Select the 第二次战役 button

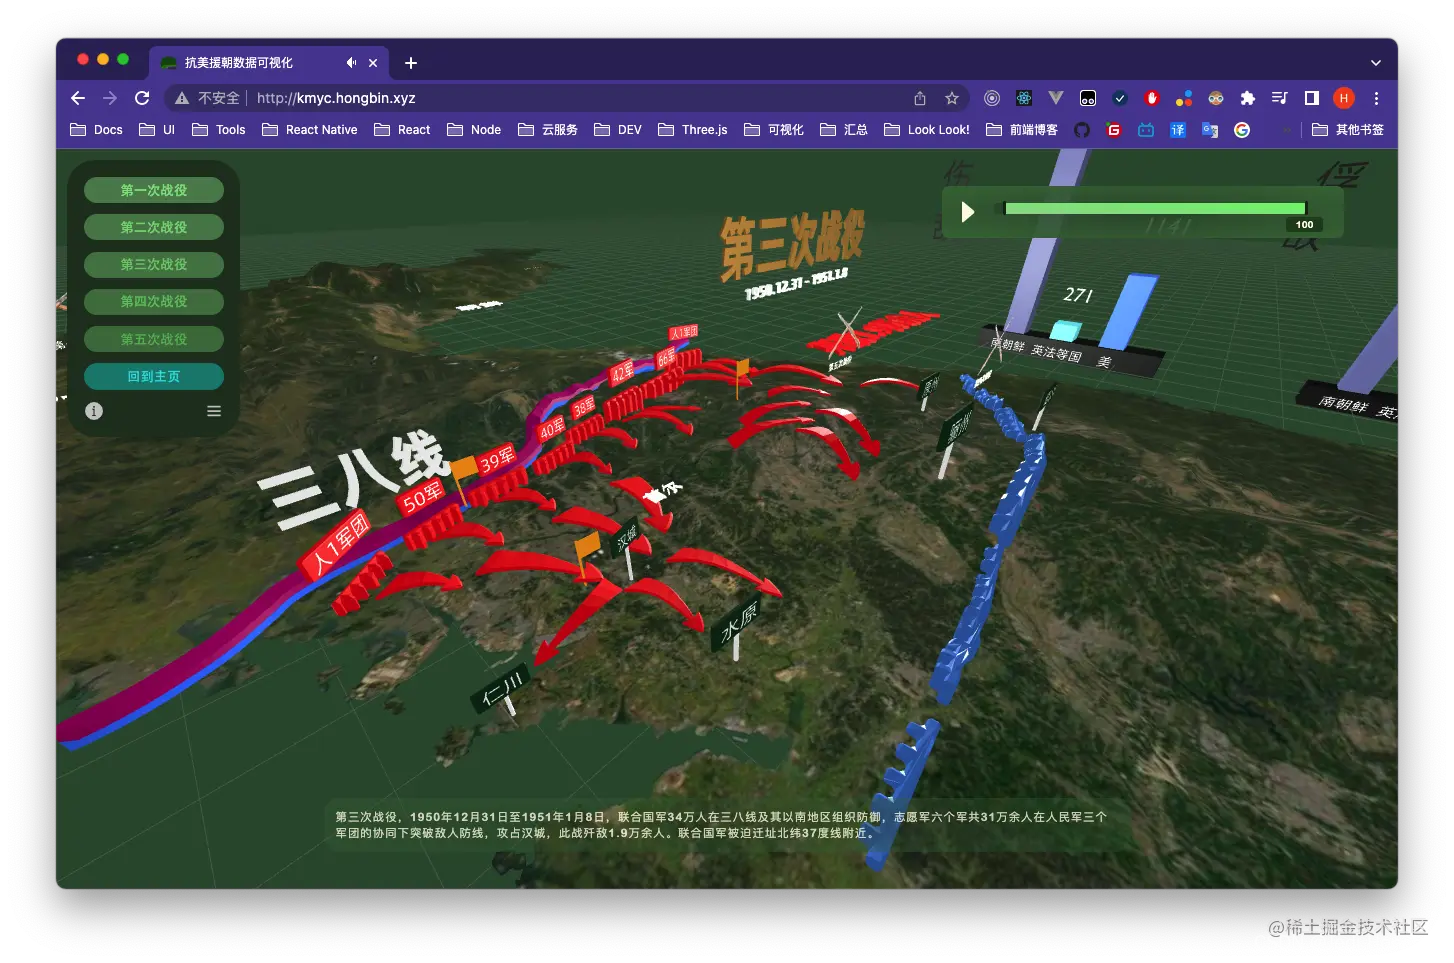click(x=154, y=227)
